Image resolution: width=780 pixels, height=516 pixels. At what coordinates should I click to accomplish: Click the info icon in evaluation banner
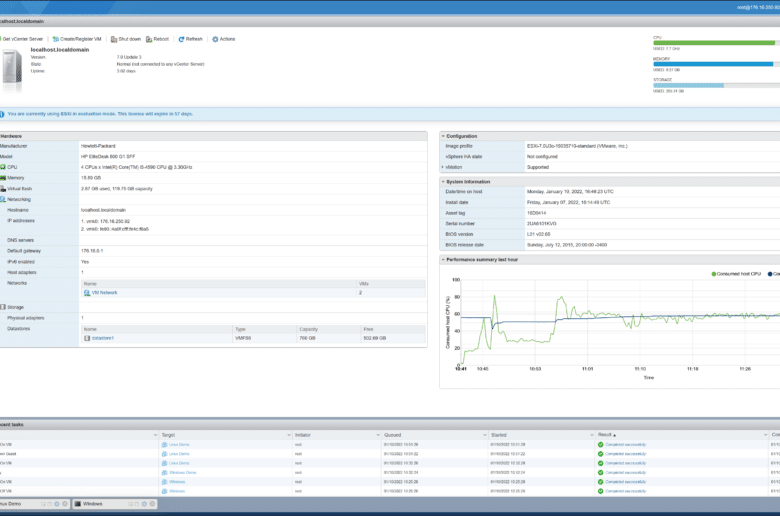[2, 114]
